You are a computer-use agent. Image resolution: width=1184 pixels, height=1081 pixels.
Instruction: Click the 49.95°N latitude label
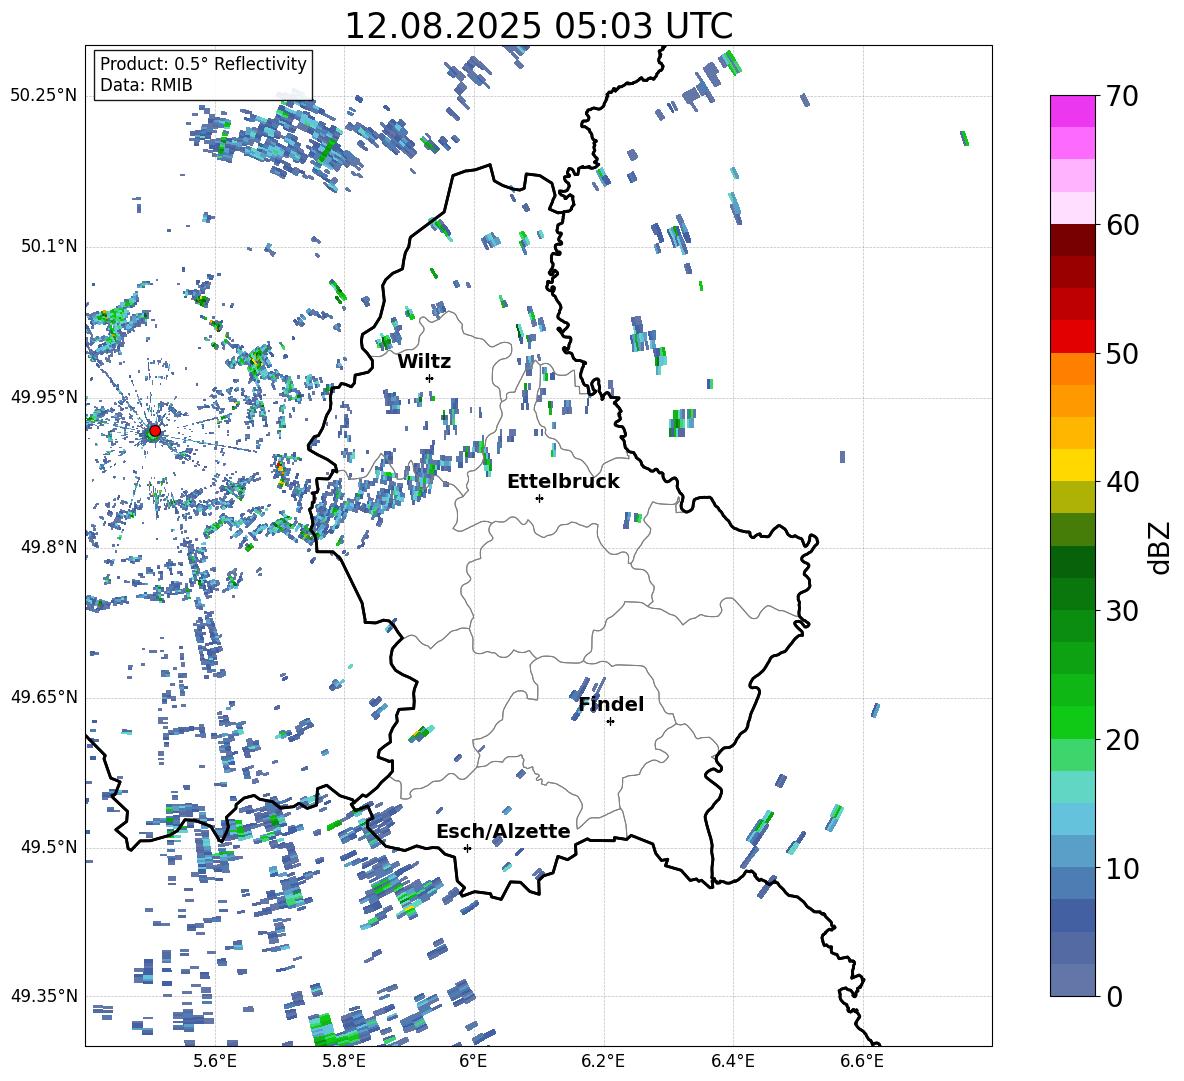(44, 397)
